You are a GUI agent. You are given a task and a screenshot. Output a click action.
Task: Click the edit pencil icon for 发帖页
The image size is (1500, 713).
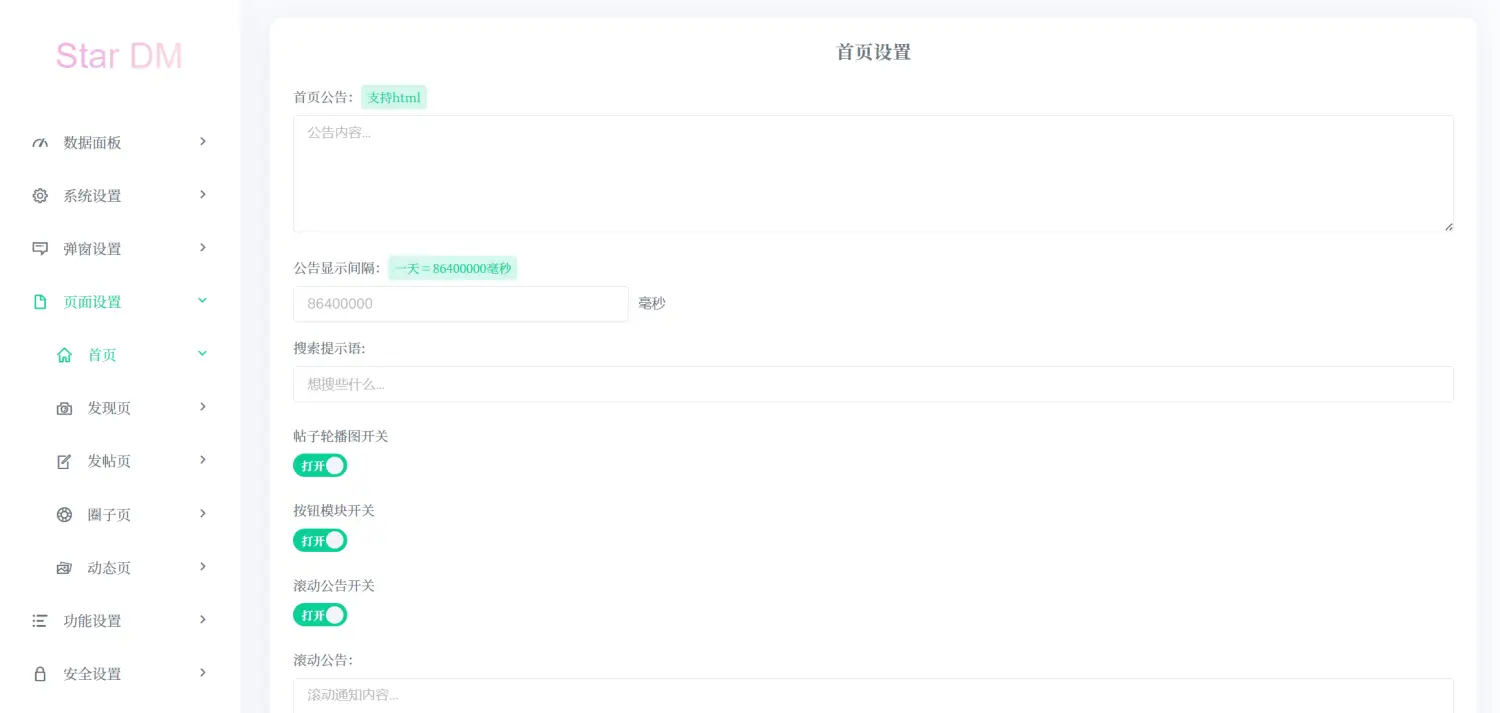pyautogui.click(x=65, y=461)
